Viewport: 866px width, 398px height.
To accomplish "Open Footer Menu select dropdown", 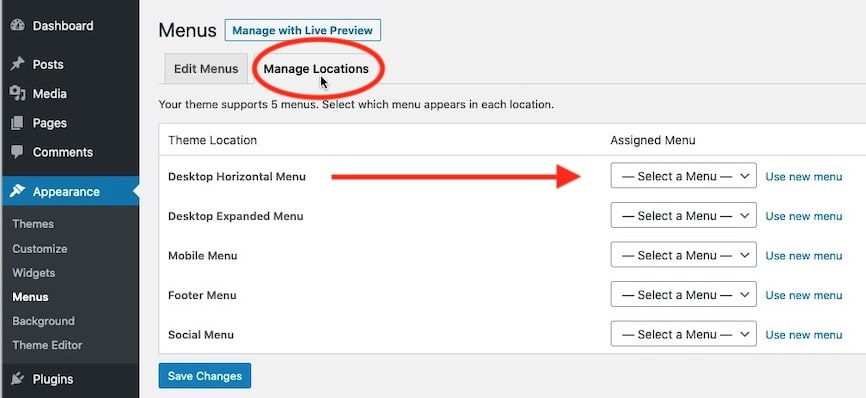I will coord(683,295).
